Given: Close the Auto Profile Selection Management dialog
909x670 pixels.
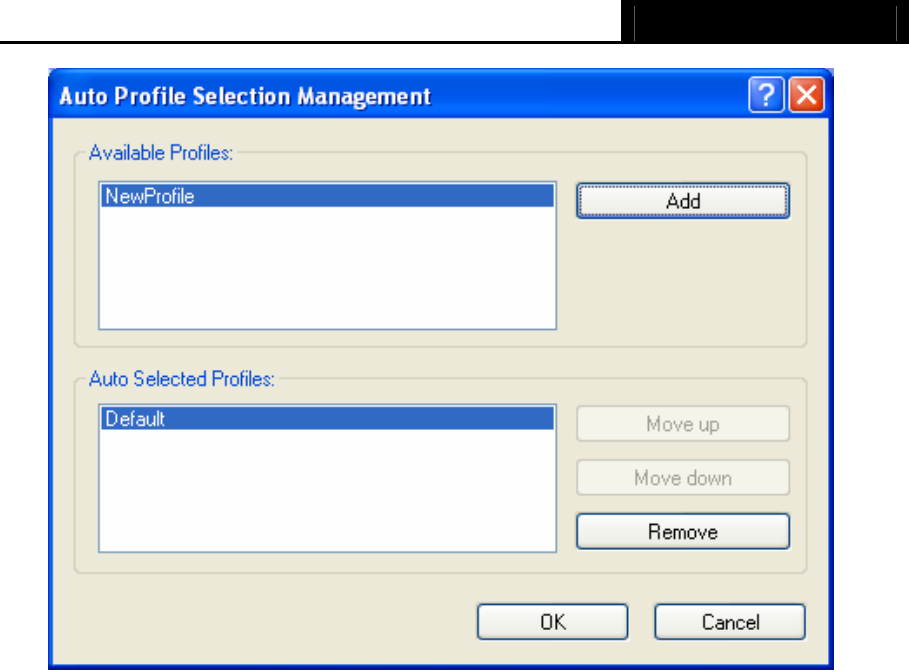Looking at the screenshot, I should tap(806, 94).
